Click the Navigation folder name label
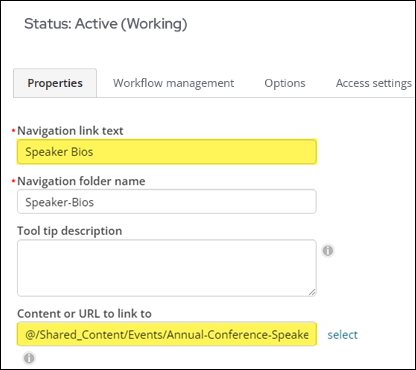416x370 pixels. (81, 181)
